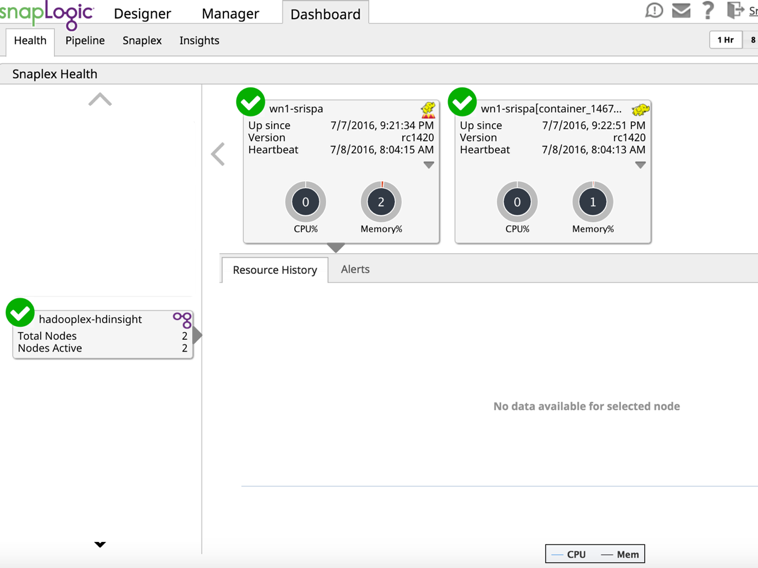The image size is (758, 568).
Task: Expand details arrow on container node card
Action: (x=640, y=165)
